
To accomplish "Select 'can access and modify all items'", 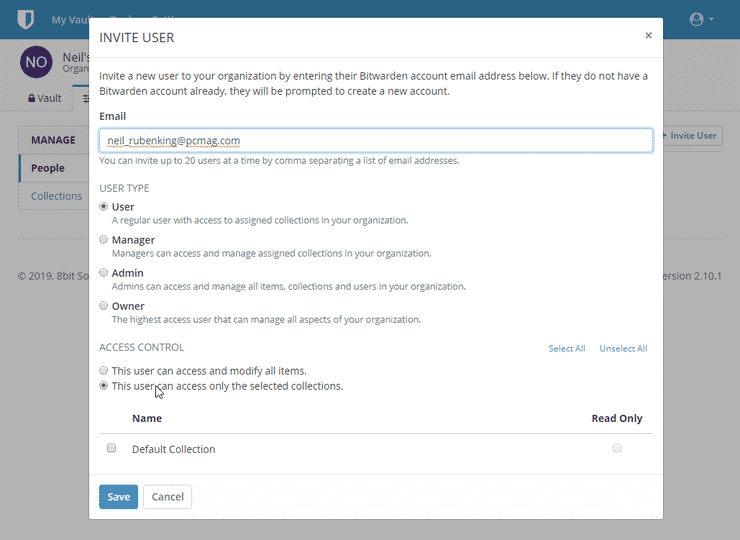I will point(103,371).
